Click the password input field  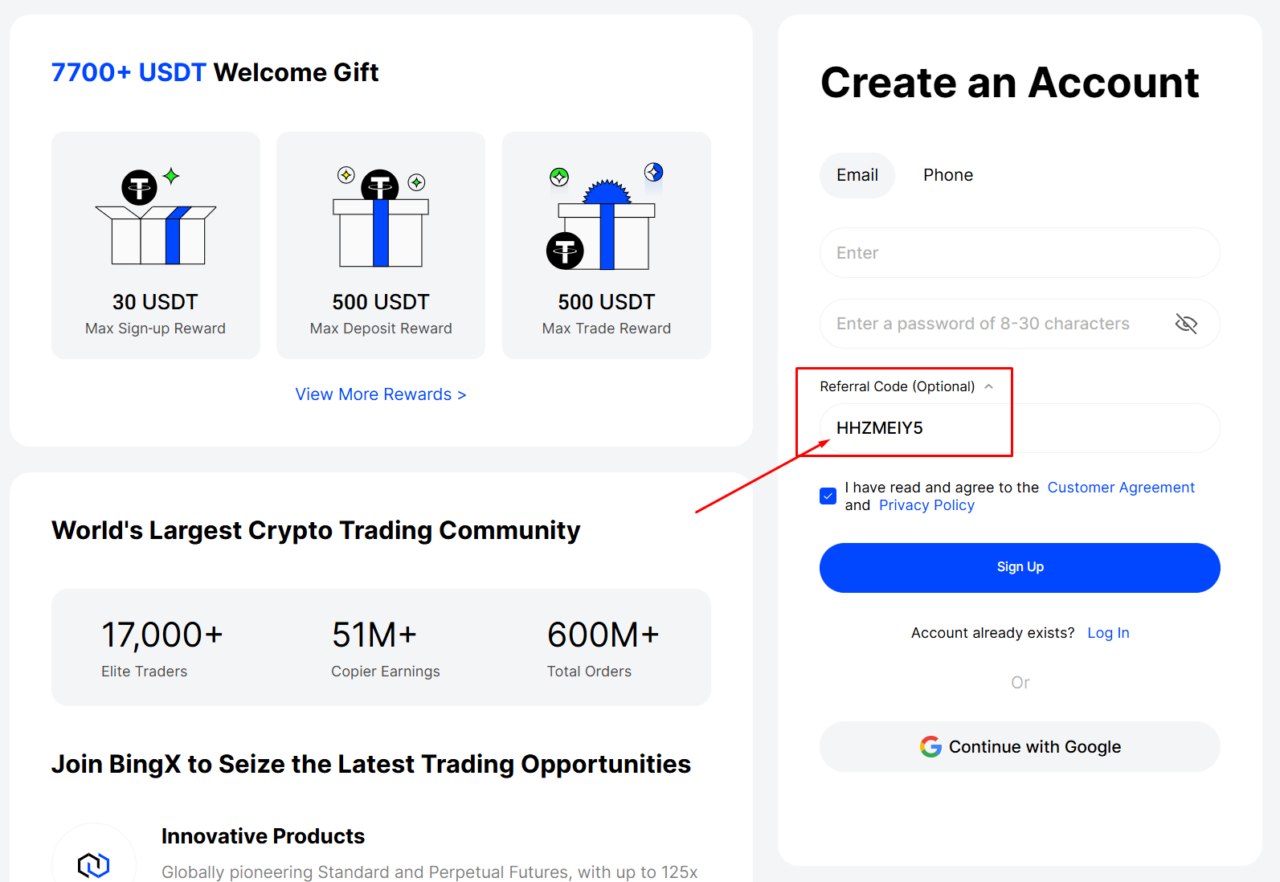(x=1000, y=323)
